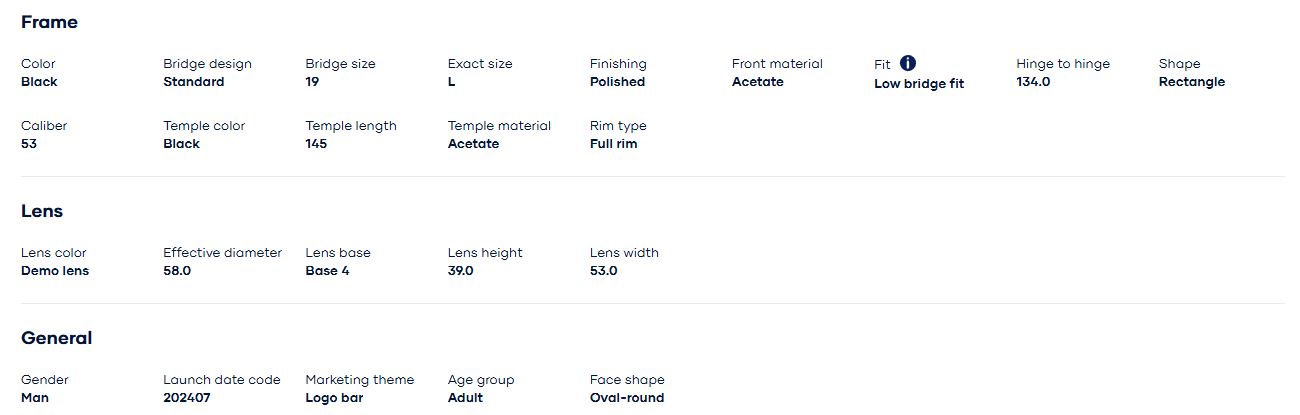This screenshot has width=1300, height=415.
Task: Click the Lens section heading
Action: [42, 211]
